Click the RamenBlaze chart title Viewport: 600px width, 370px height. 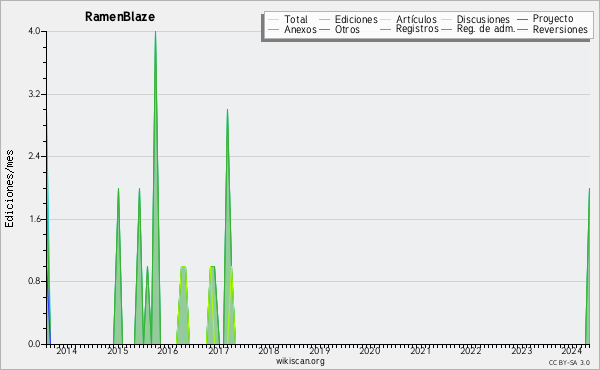tap(120, 17)
